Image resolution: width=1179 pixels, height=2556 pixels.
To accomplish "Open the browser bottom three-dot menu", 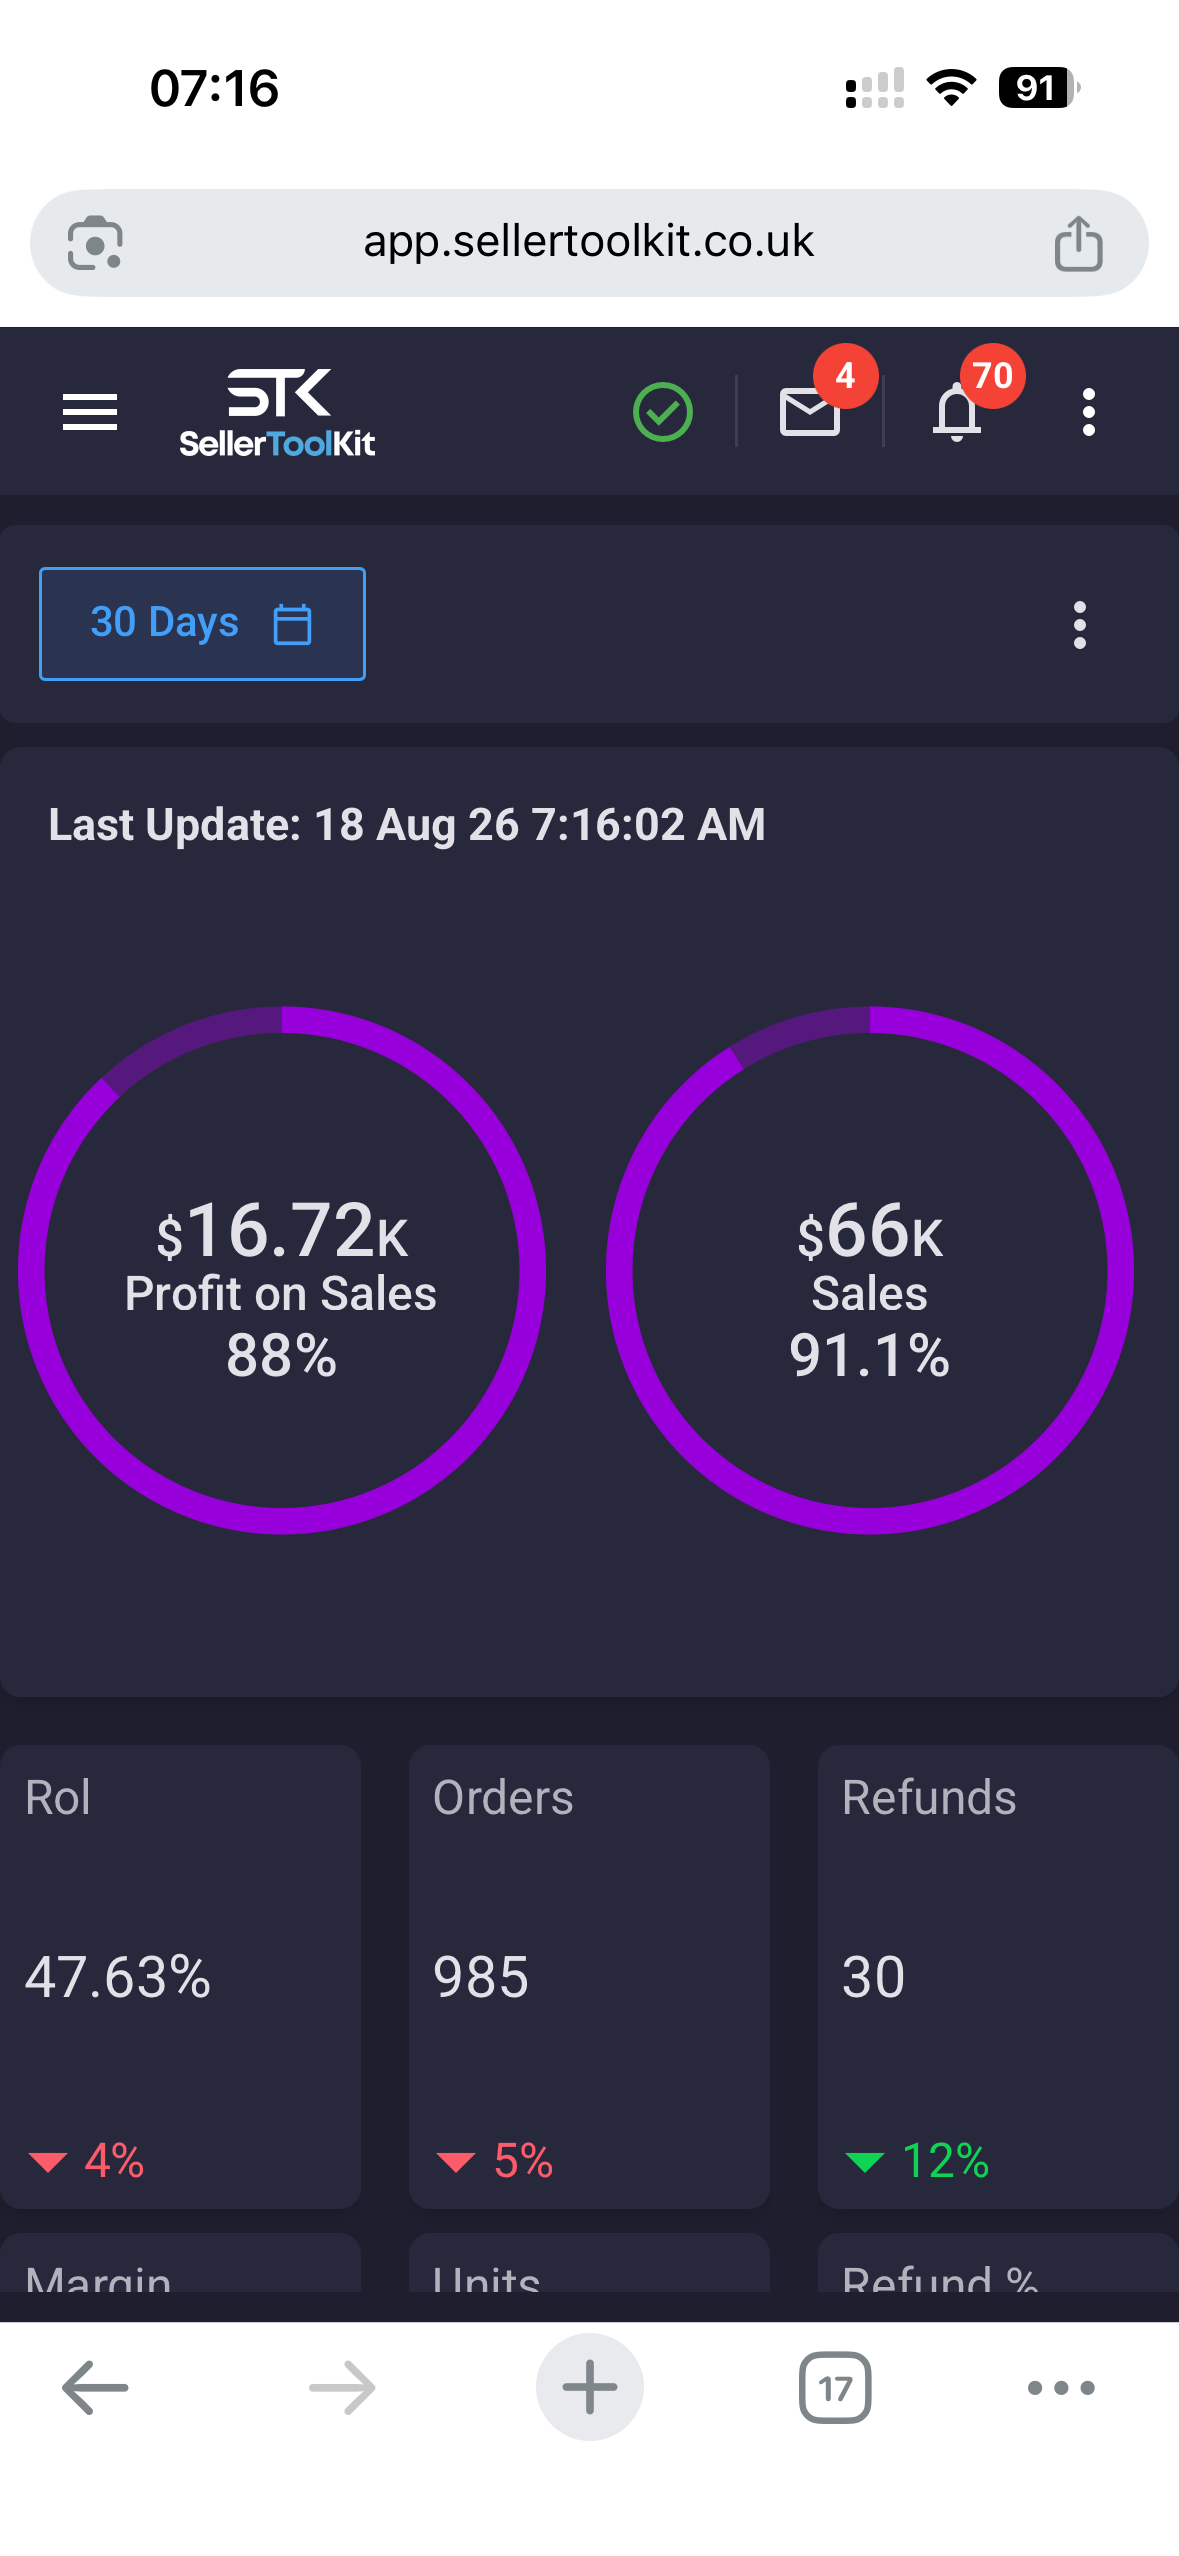I will tap(1061, 2387).
